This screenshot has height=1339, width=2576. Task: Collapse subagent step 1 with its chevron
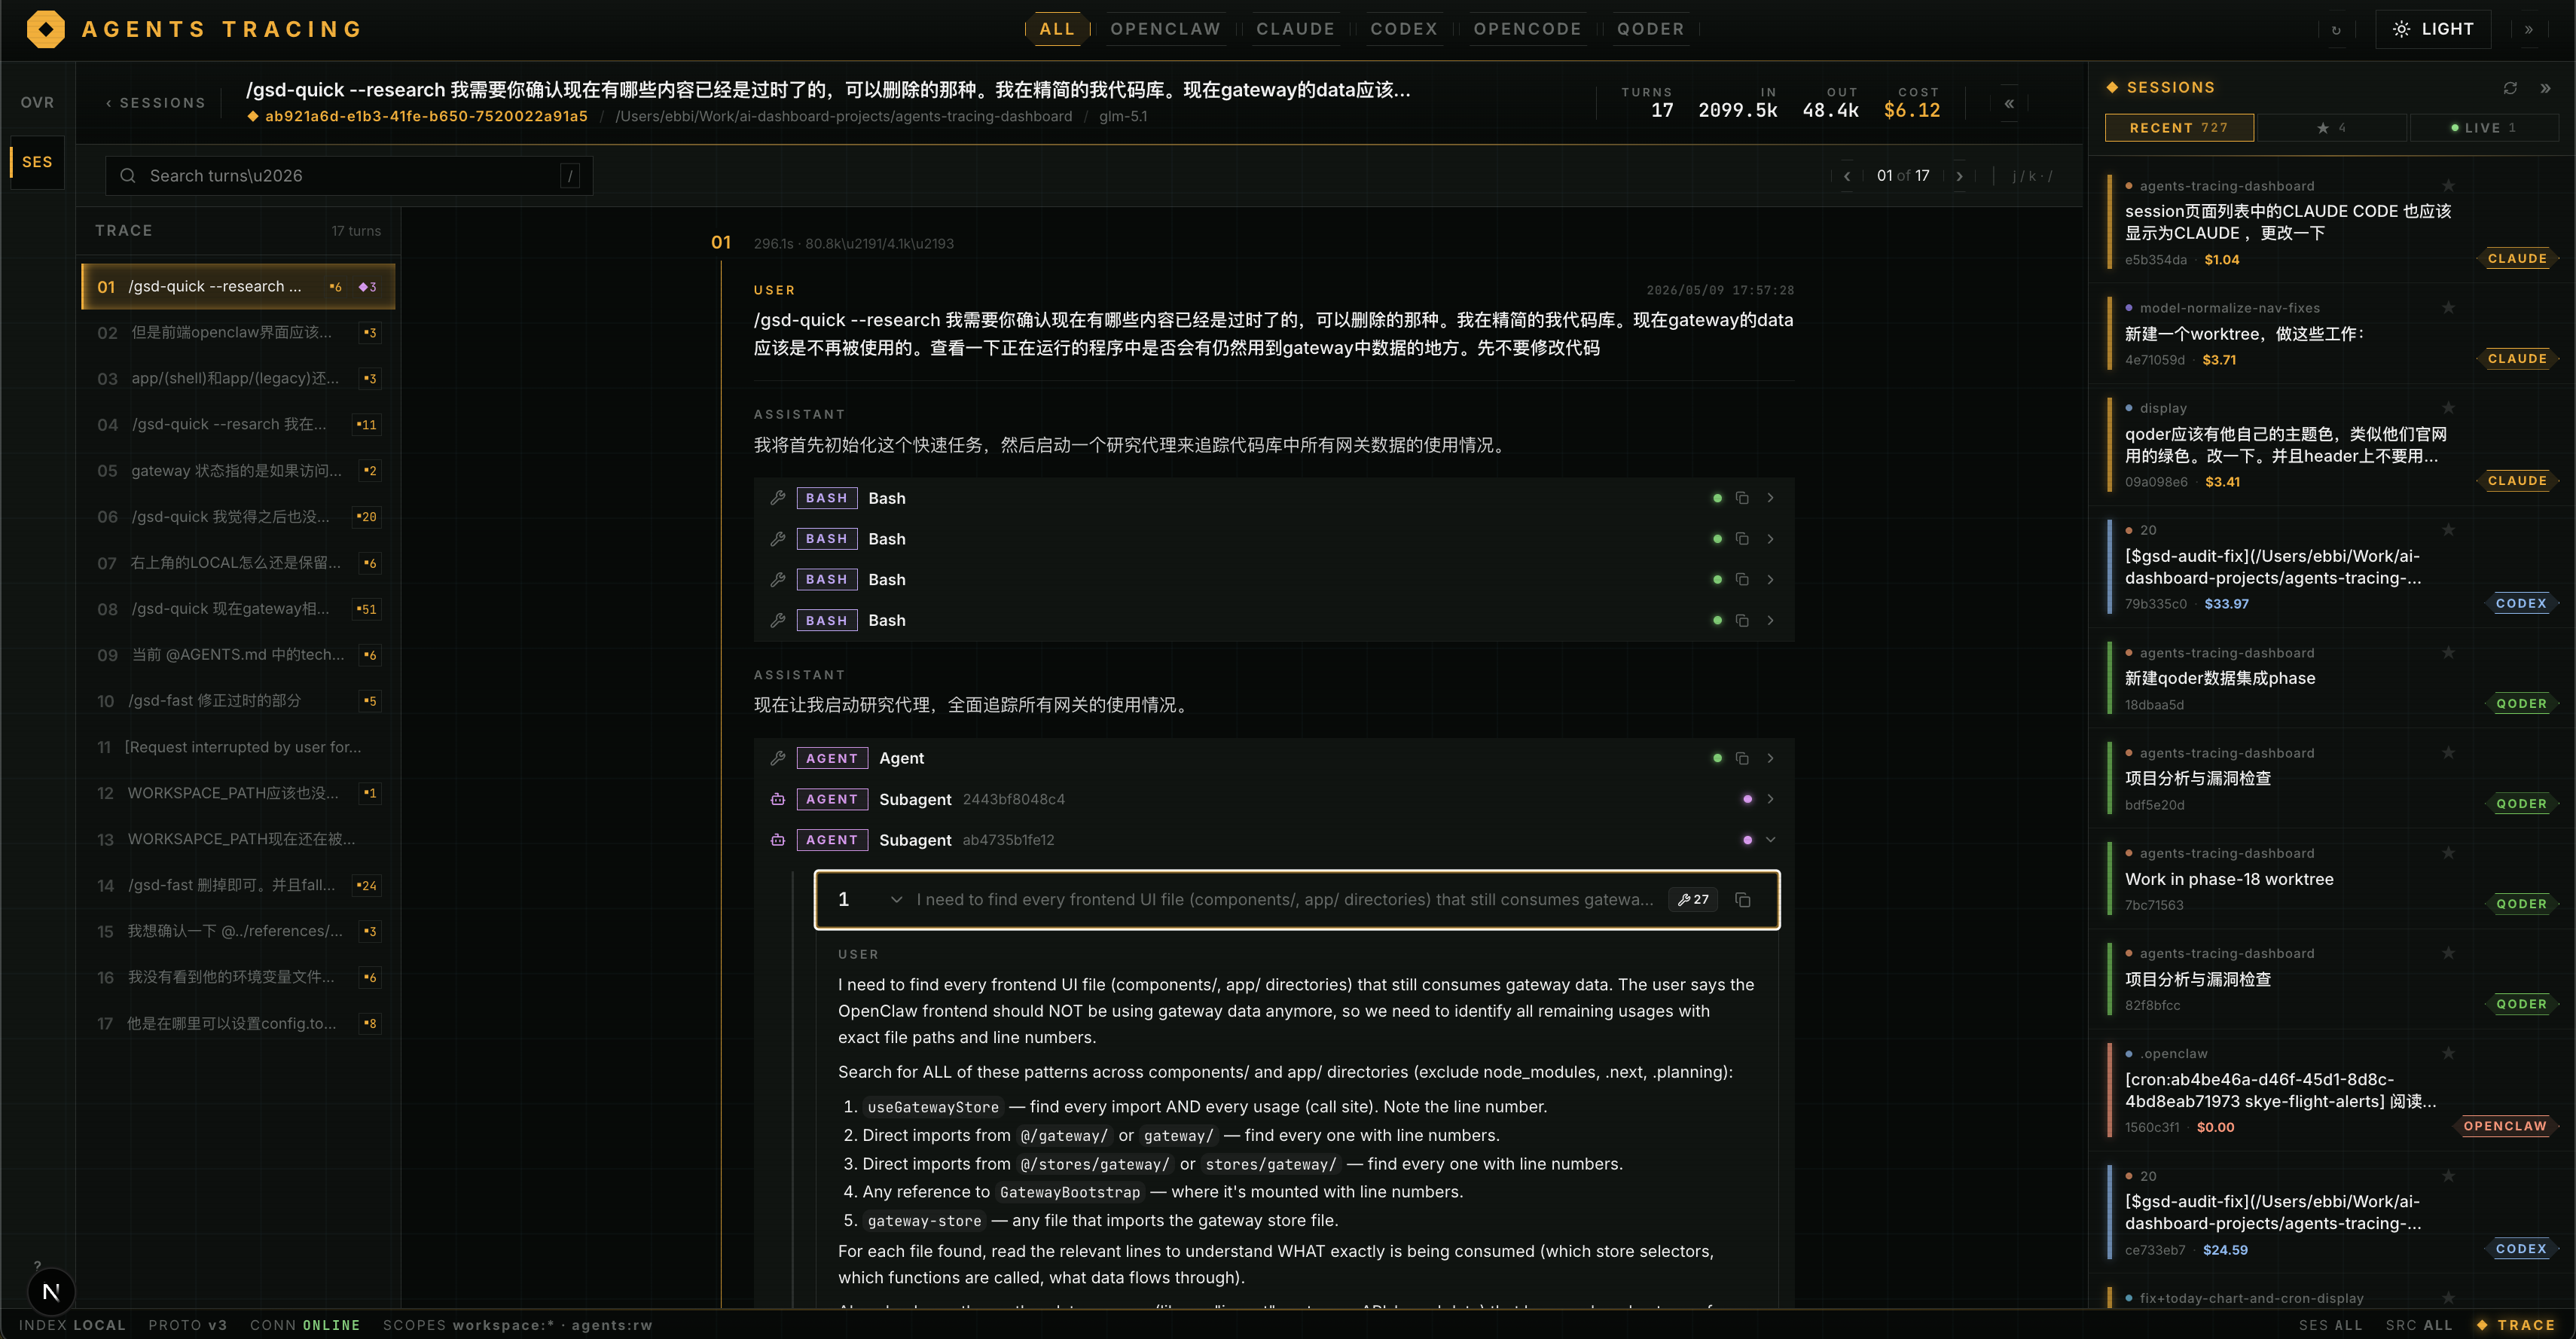(x=897, y=900)
